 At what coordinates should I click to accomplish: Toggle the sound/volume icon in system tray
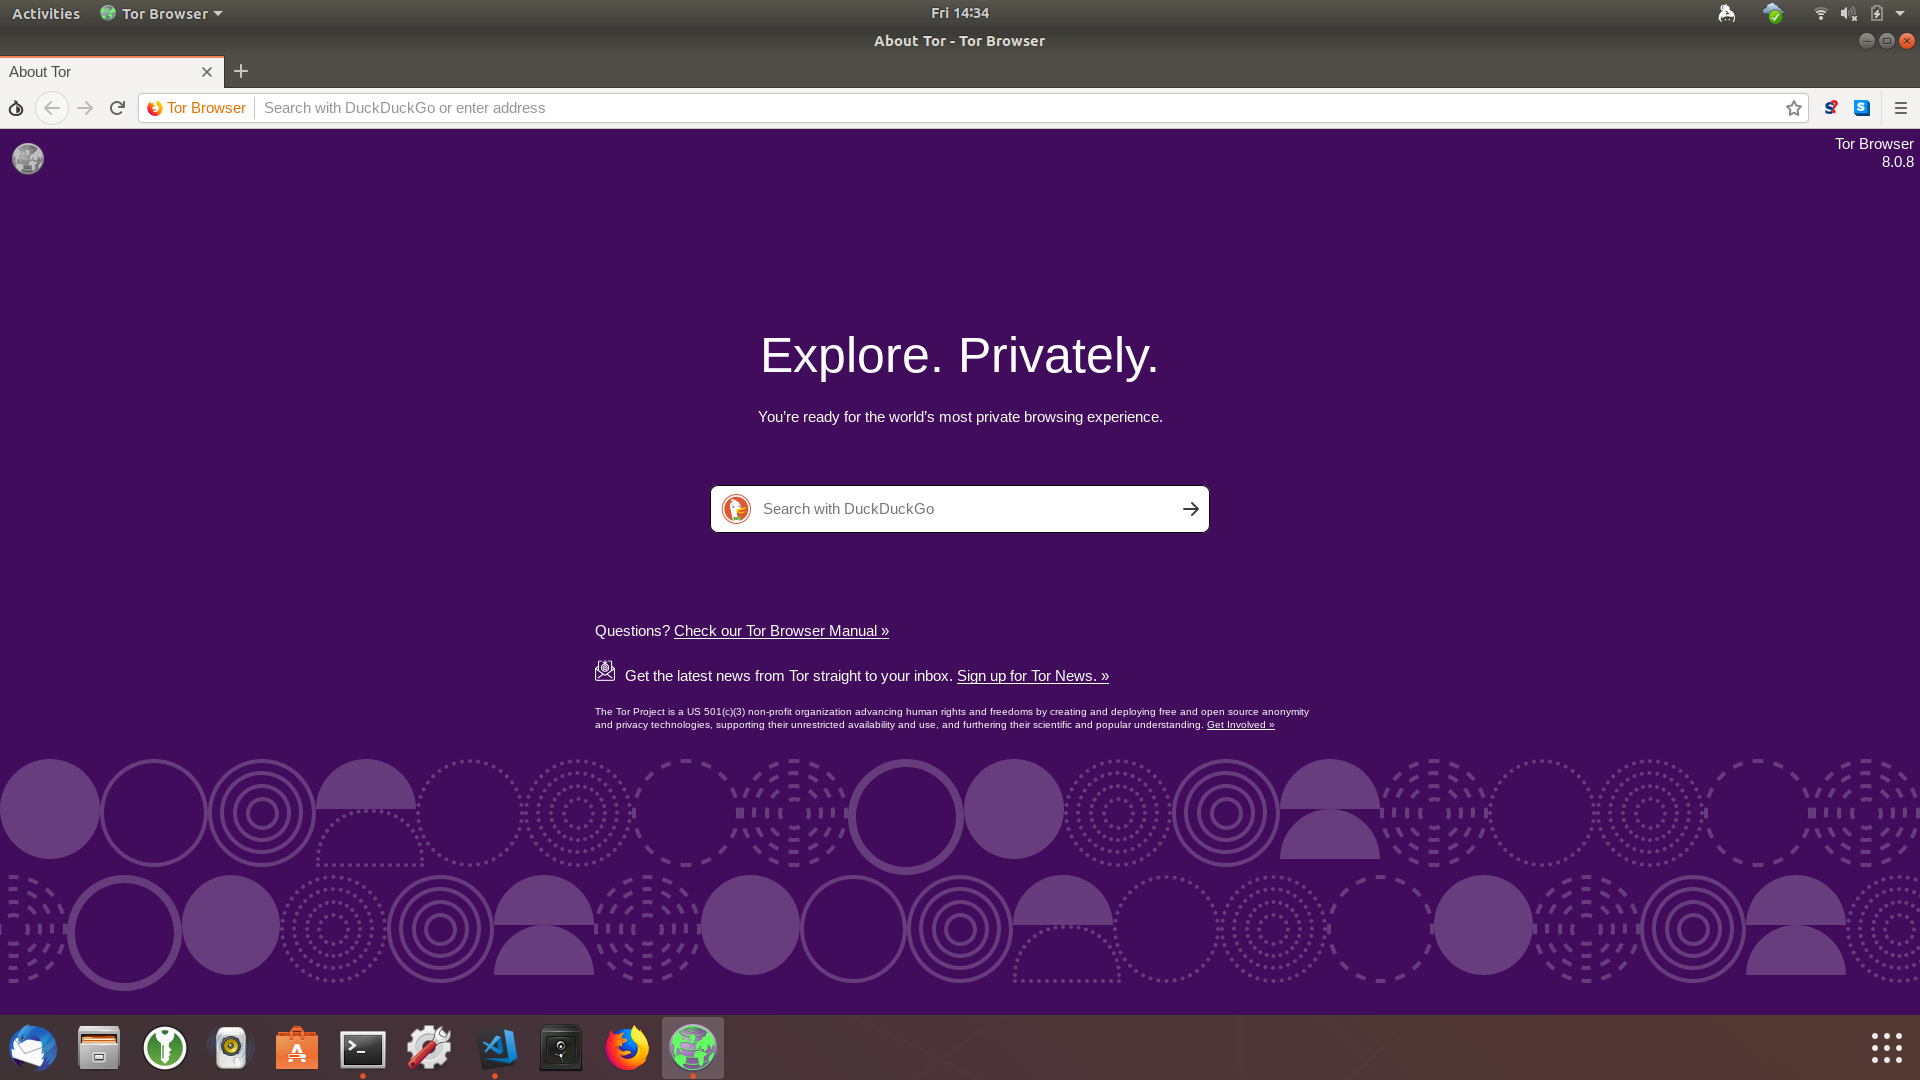1849,13
